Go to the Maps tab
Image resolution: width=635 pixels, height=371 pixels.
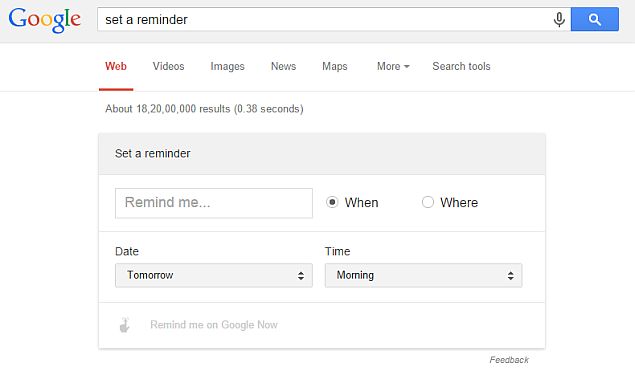tap(335, 66)
